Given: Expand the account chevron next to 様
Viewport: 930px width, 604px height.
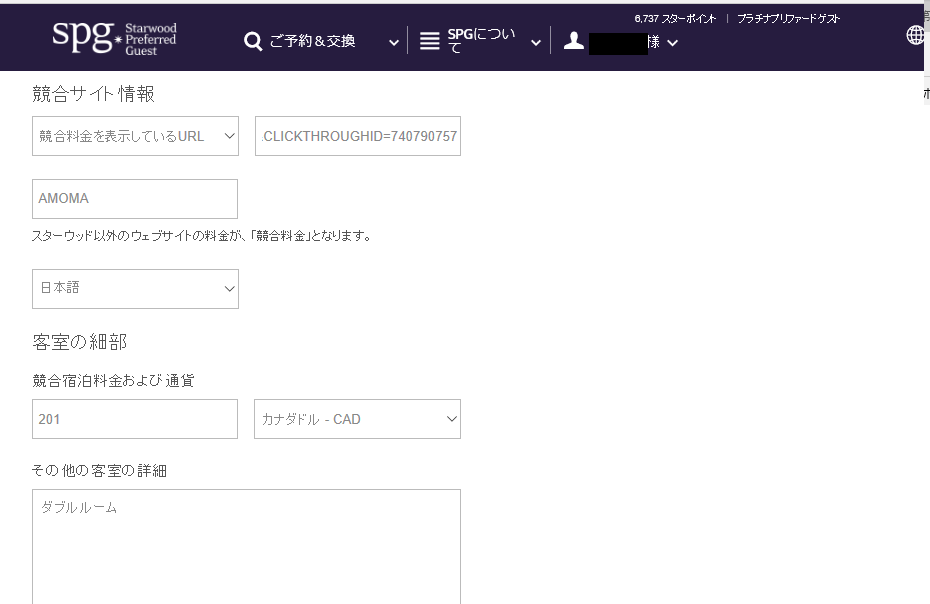Looking at the screenshot, I should coord(673,43).
